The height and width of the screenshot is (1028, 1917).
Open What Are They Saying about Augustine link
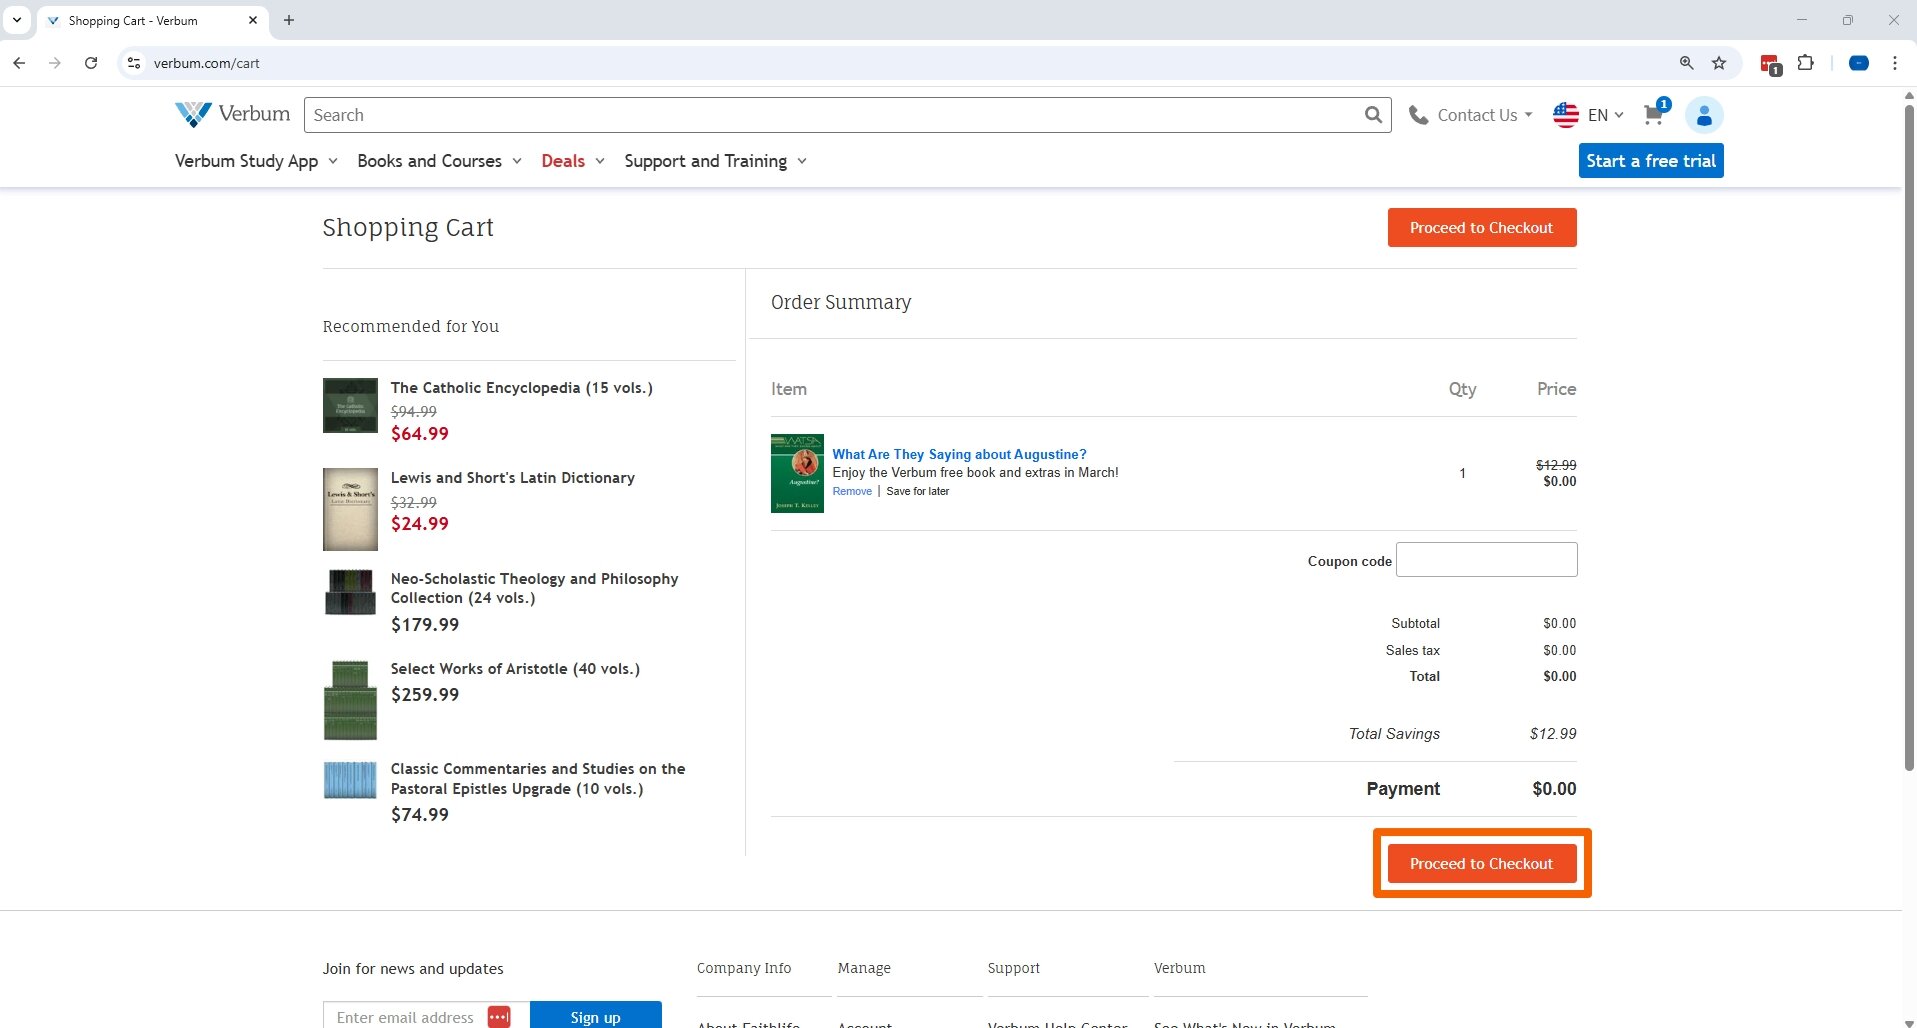click(959, 454)
